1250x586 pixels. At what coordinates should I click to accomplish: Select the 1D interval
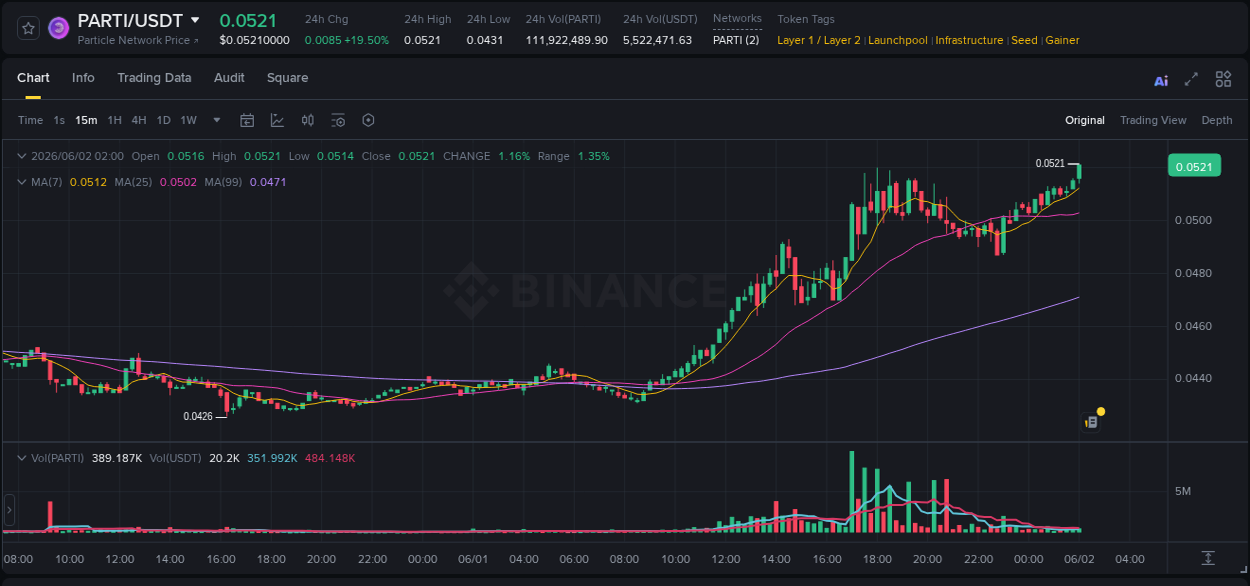pos(163,120)
